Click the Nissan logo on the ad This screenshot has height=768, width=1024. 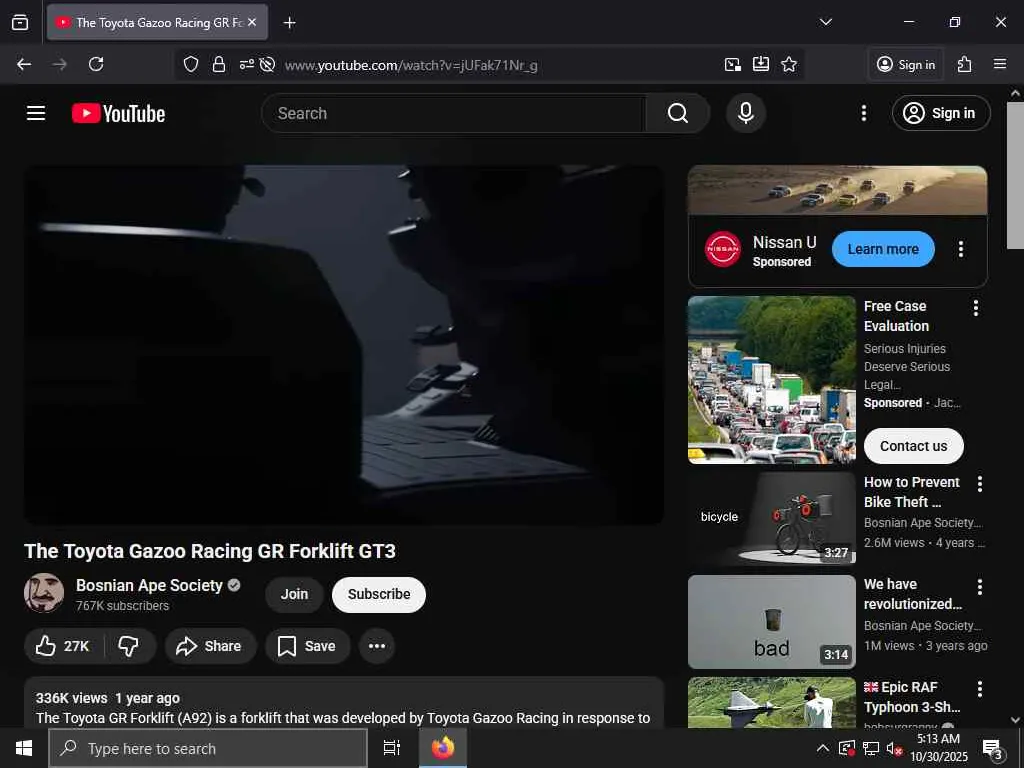[x=723, y=249]
